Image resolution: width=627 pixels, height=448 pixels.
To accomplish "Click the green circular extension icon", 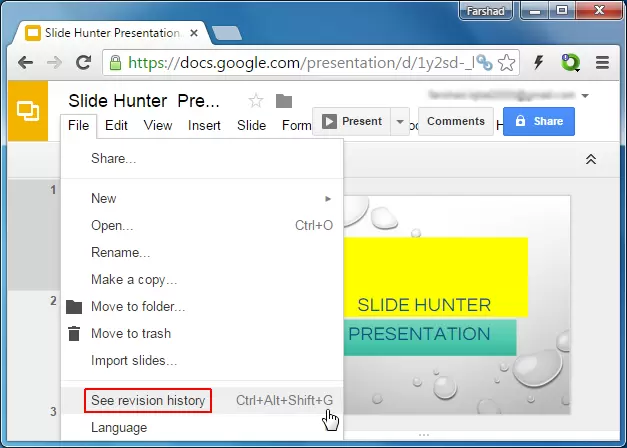I will 570,62.
